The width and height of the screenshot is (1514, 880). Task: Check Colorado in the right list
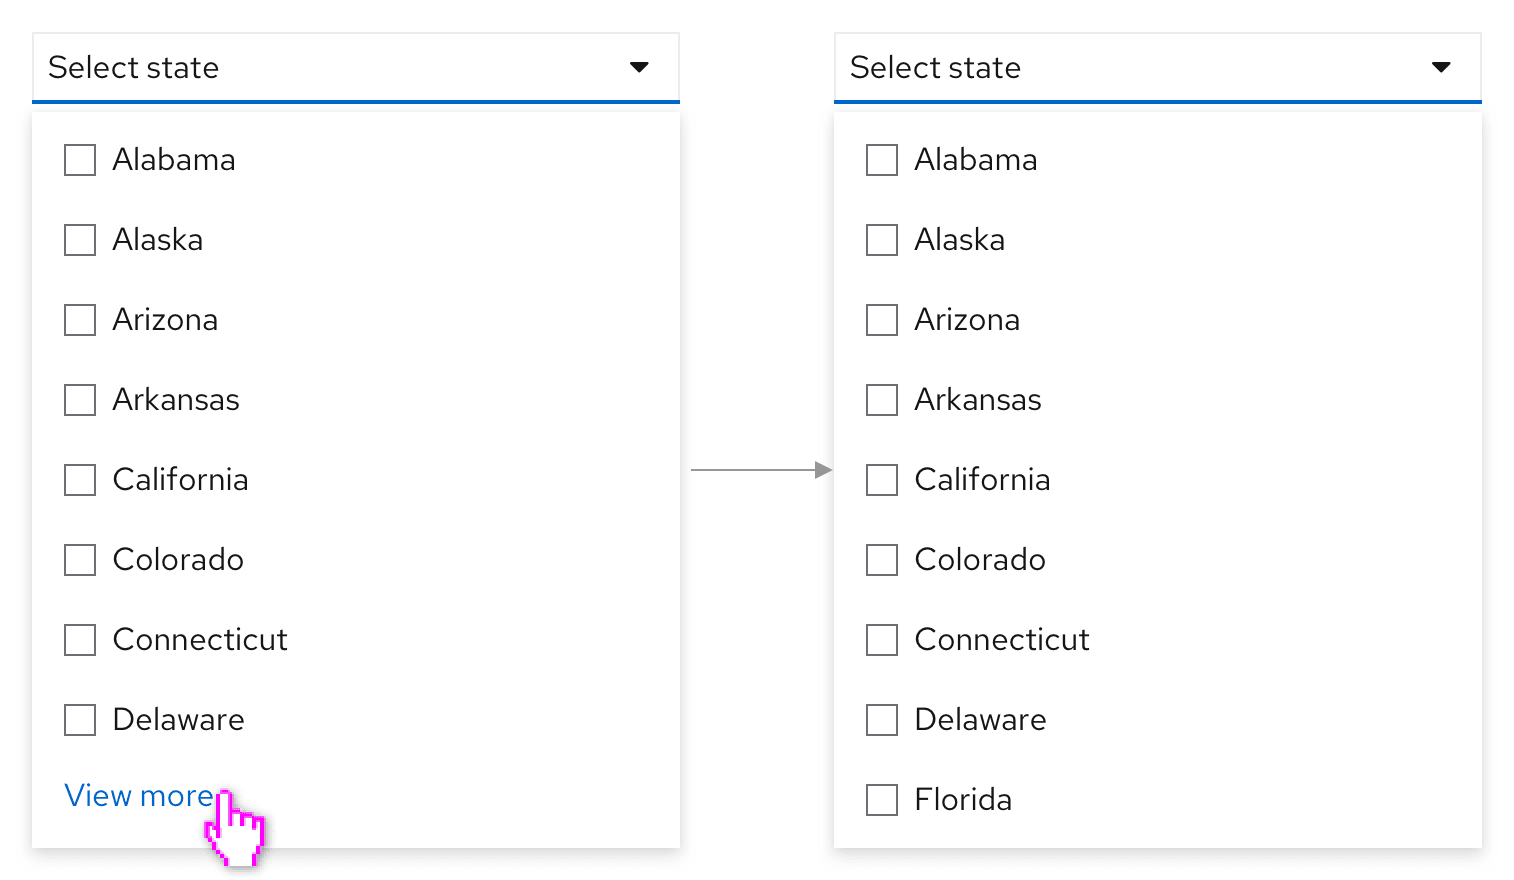click(882, 560)
